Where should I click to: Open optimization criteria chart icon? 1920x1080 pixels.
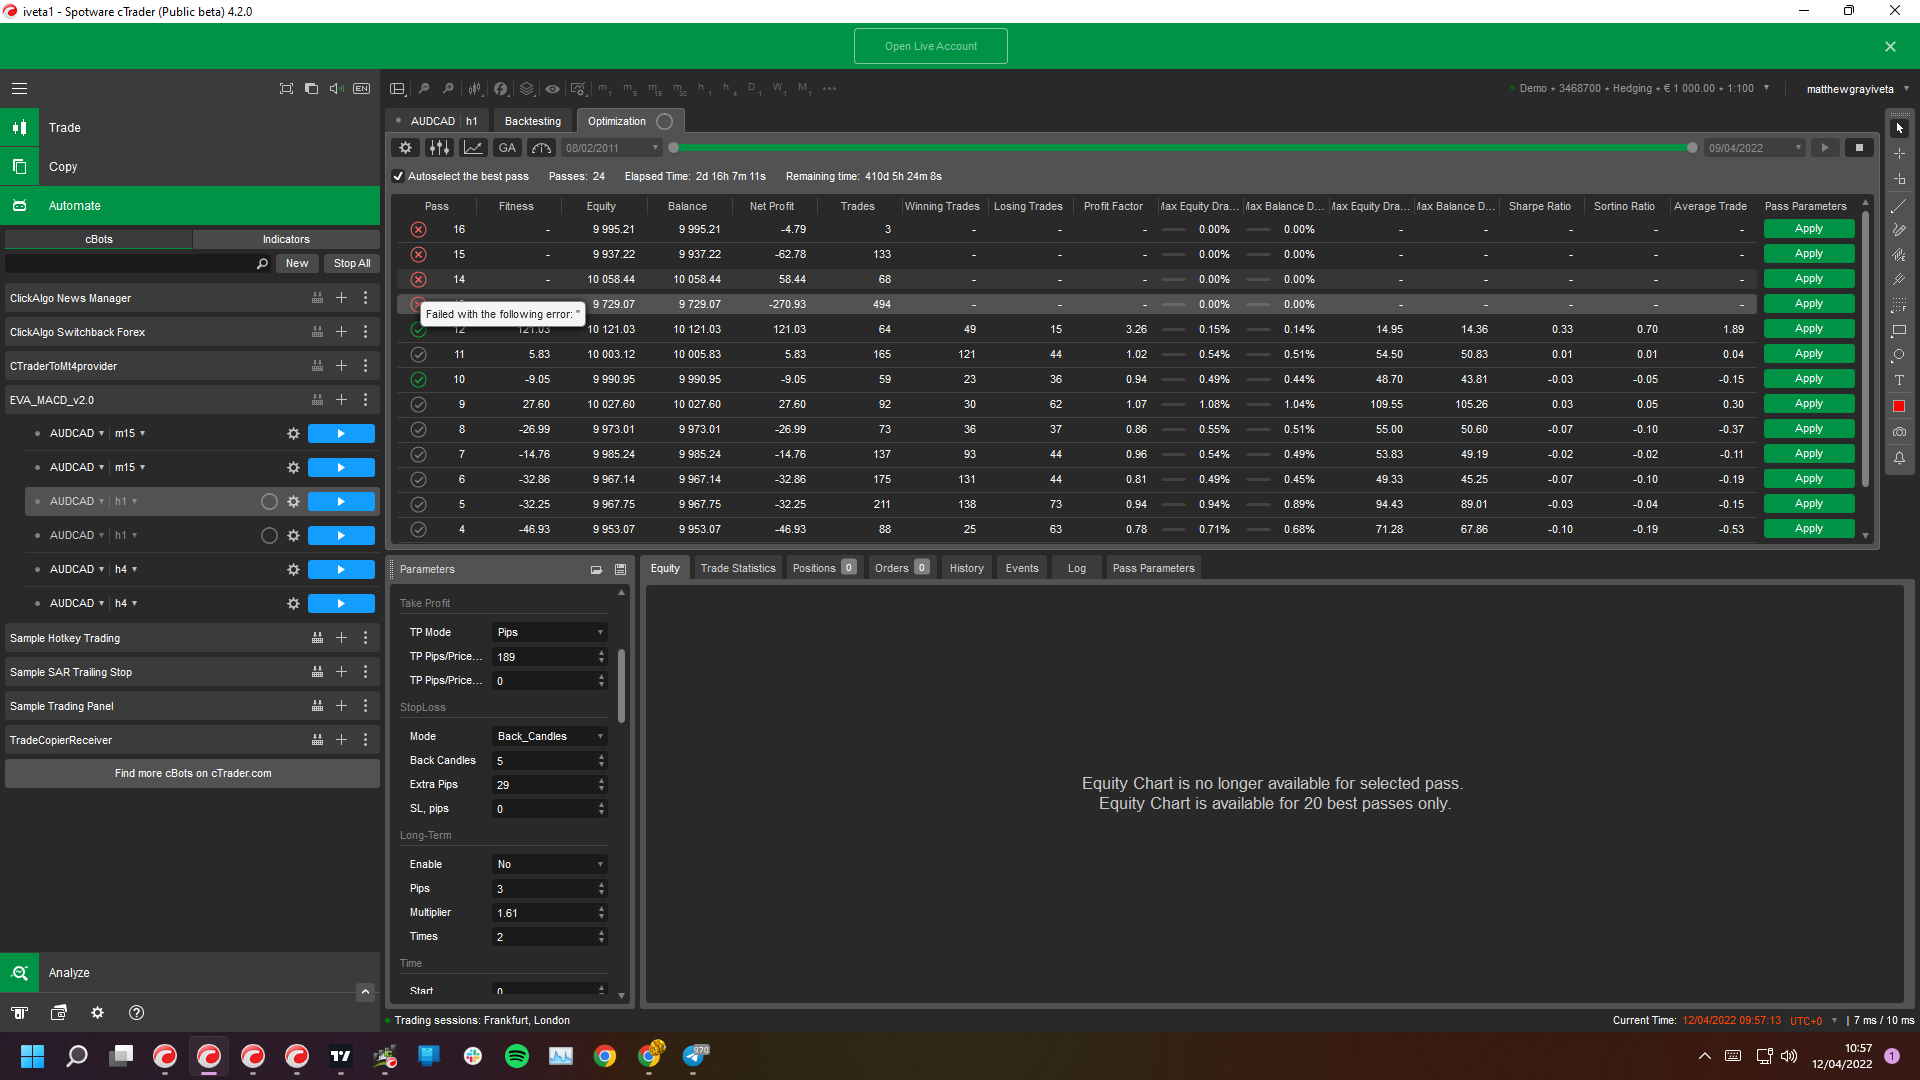(x=473, y=148)
